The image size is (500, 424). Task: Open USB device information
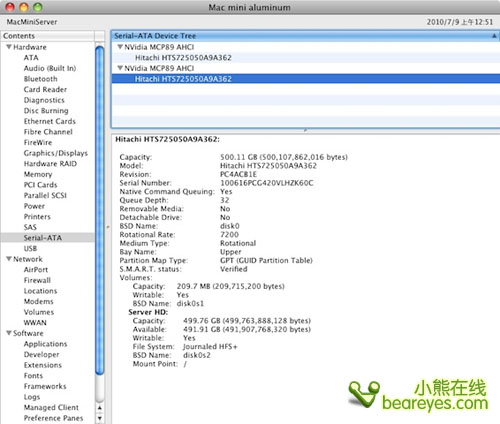coord(30,249)
